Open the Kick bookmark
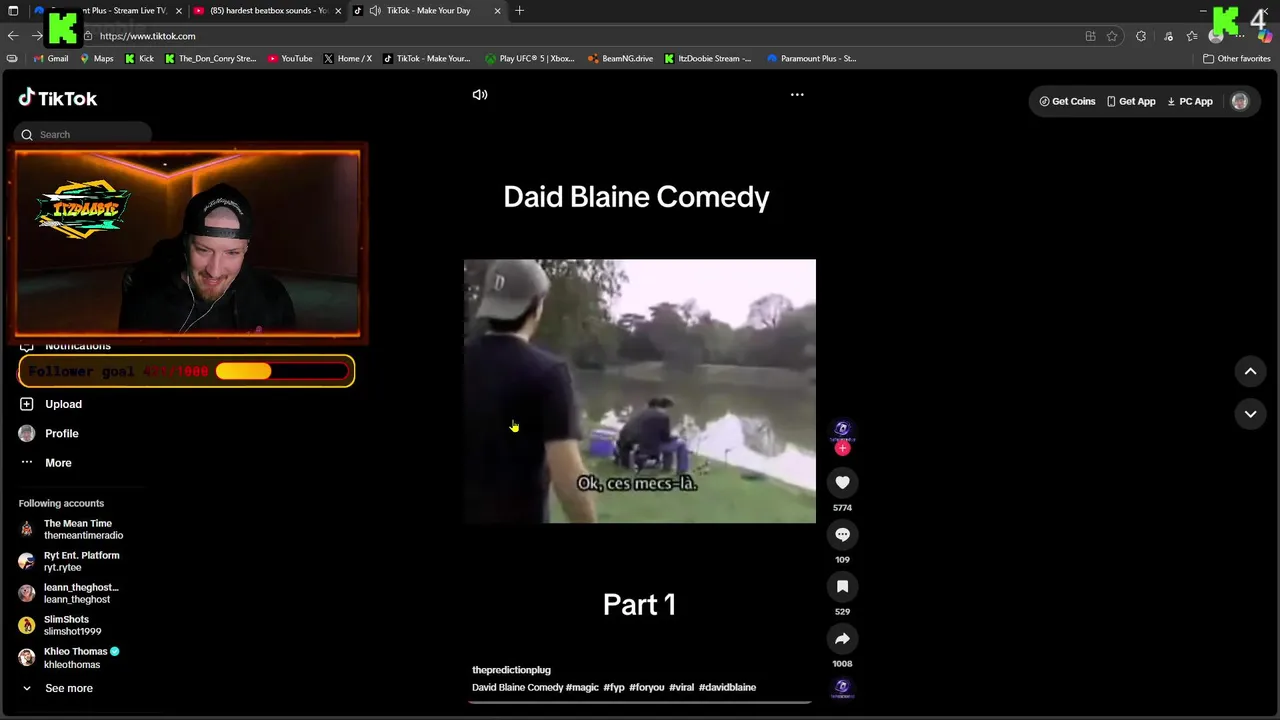This screenshot has width=1280, height=720. [x=139, y=58]
